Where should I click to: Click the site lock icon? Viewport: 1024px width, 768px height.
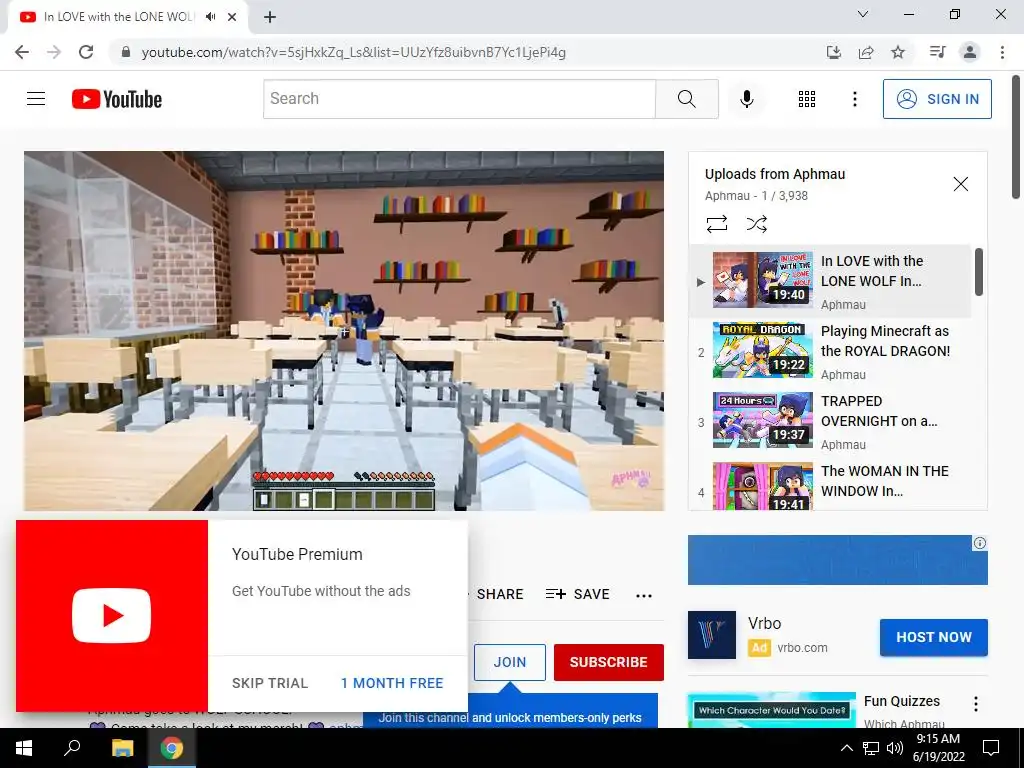126,52
